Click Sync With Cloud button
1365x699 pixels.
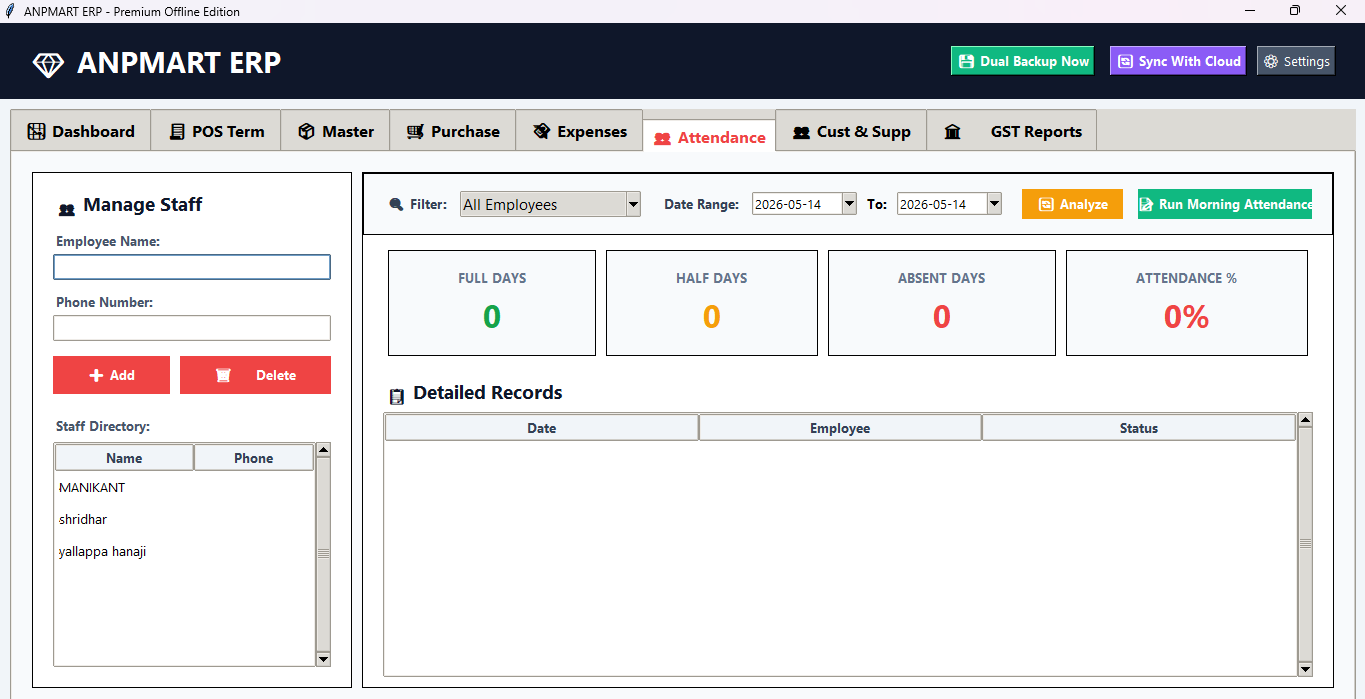pos(1178,61)
